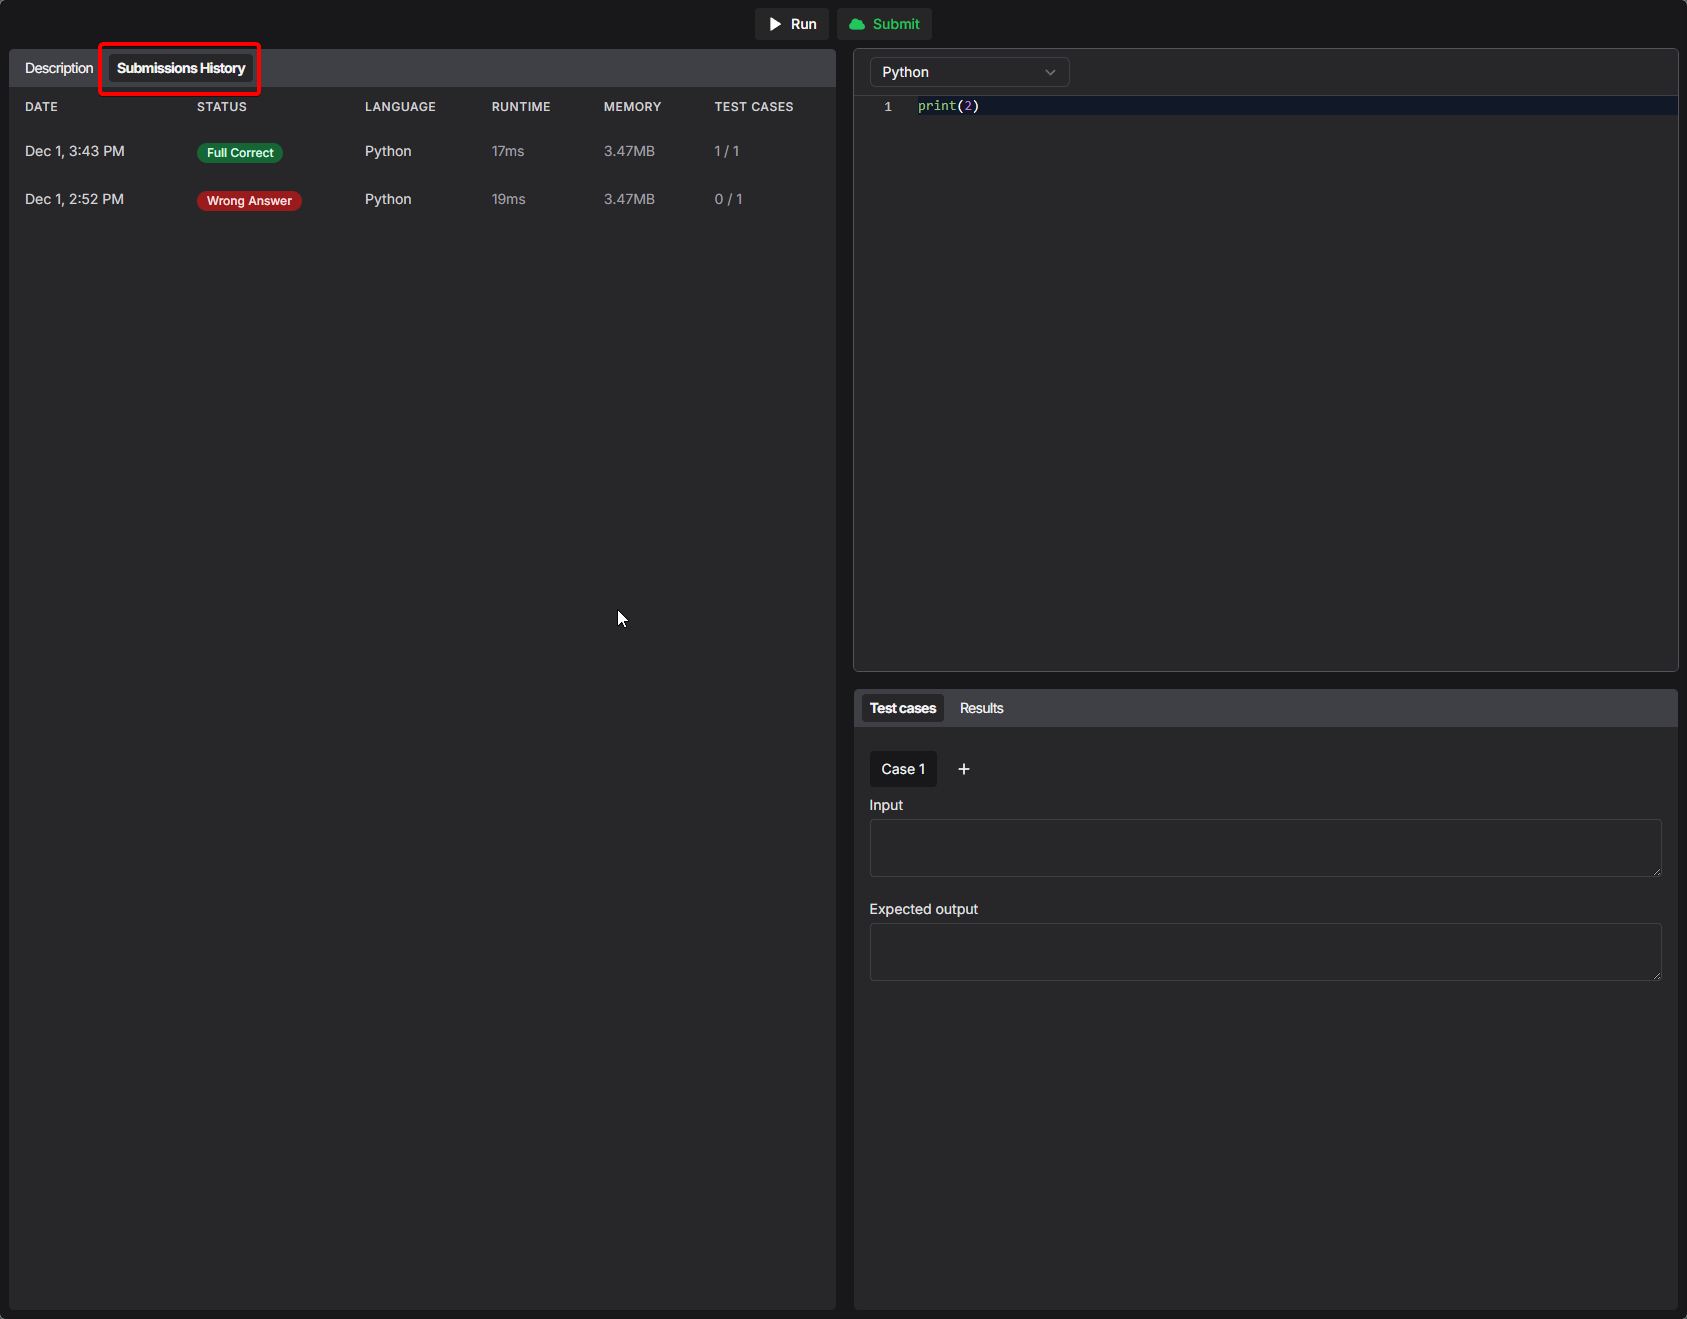Add a new test case with plus
Image resolution: width=1687 pixels, height=1319 pixels.
[964, 769]
